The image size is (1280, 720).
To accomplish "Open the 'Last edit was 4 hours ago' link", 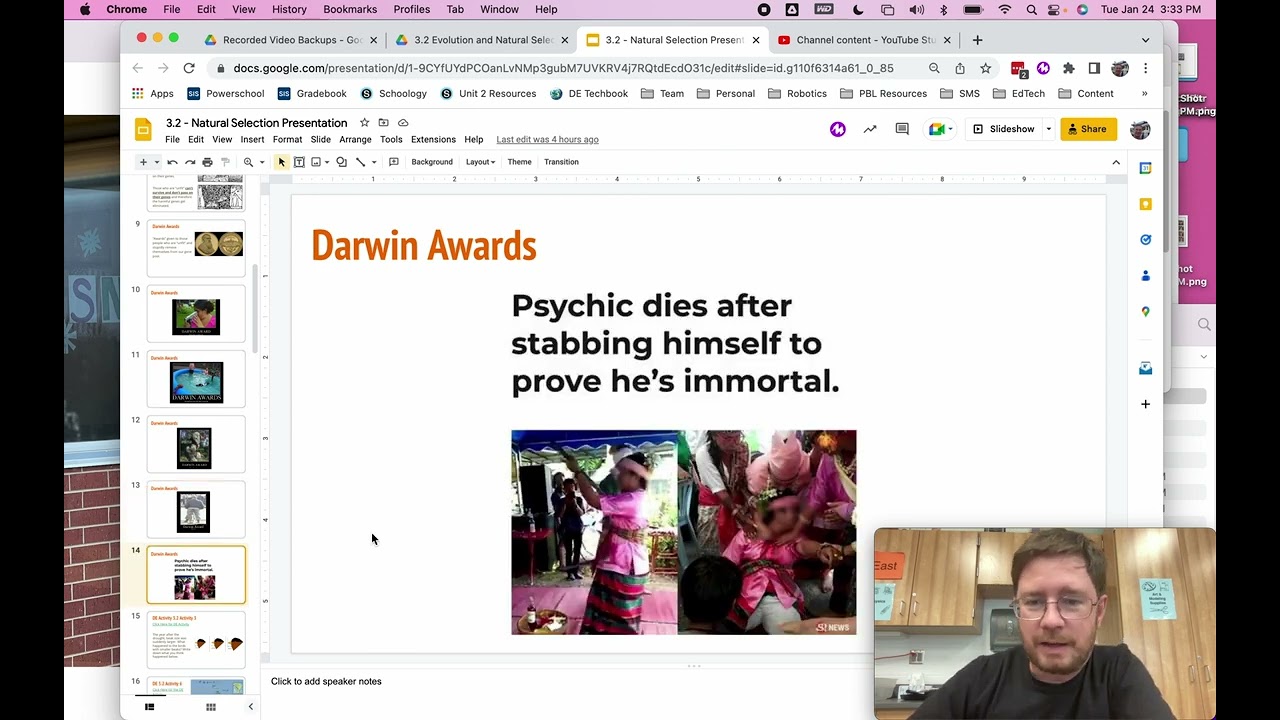I will [x=547, y=140].
